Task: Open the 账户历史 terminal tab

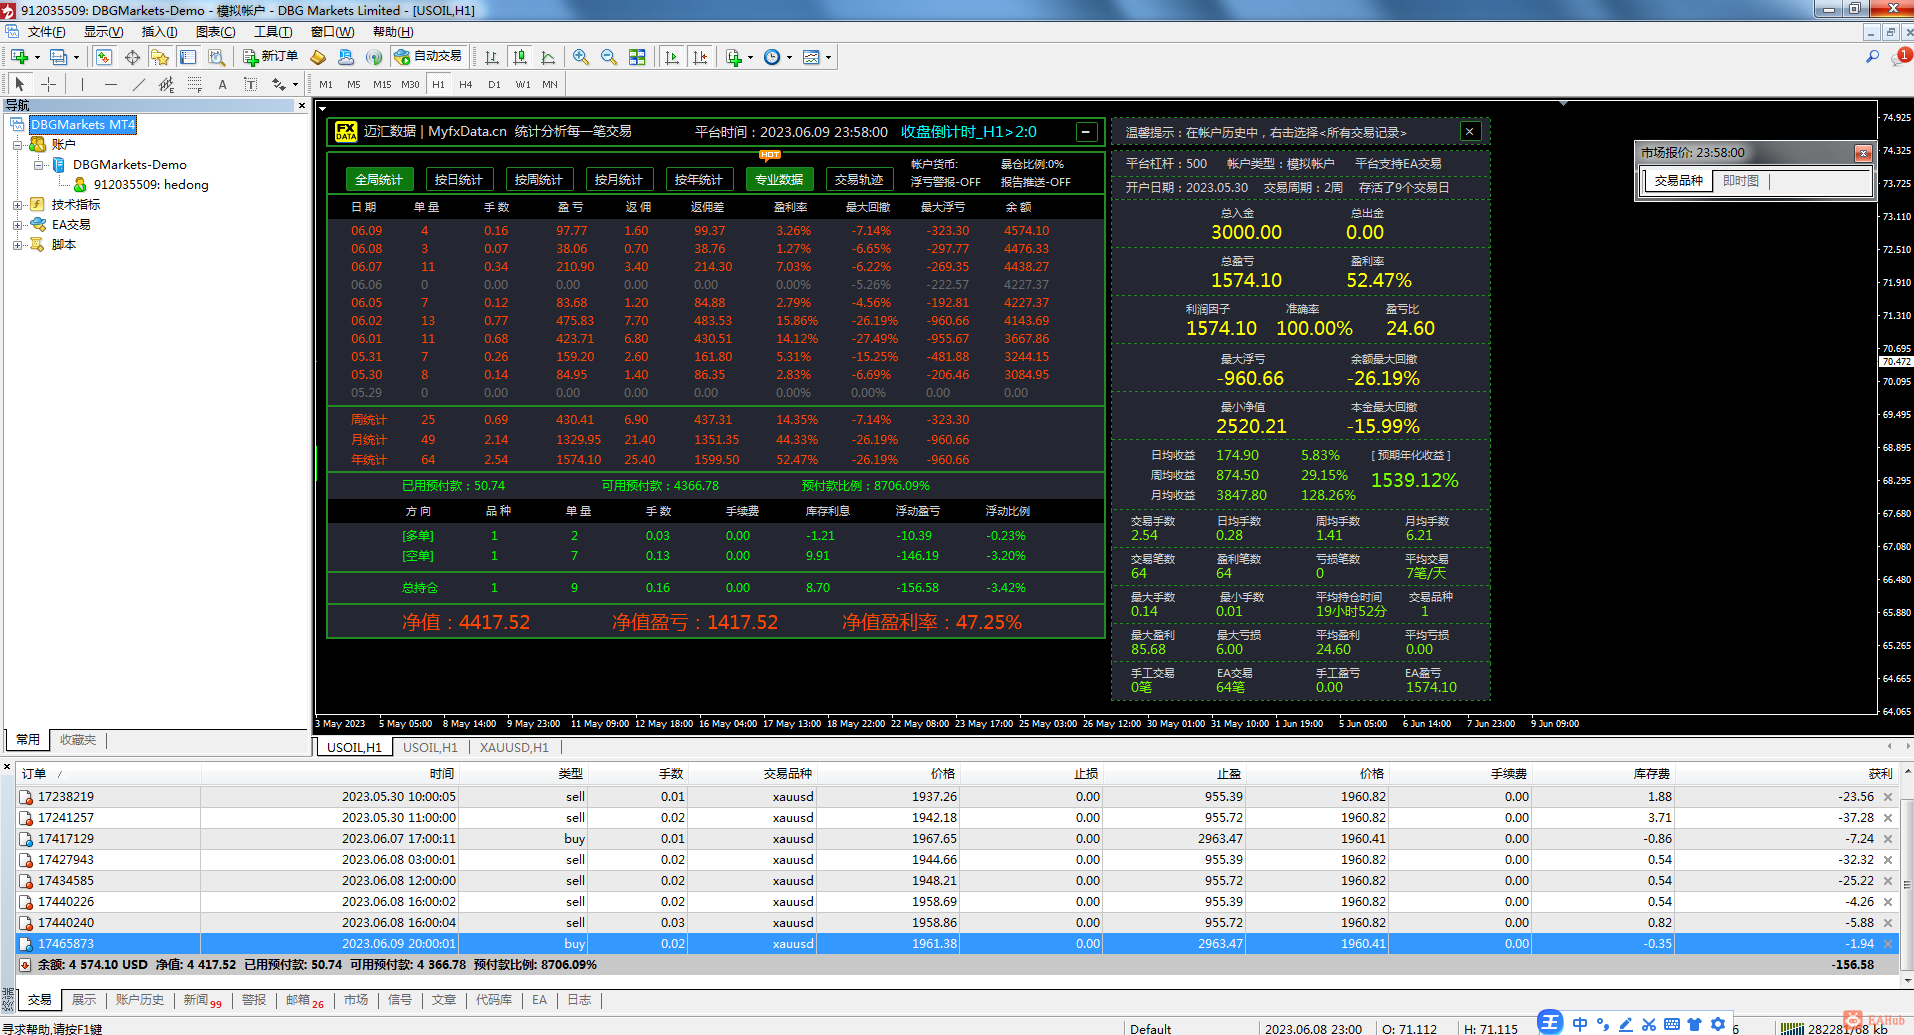Action: [139, 1000]
